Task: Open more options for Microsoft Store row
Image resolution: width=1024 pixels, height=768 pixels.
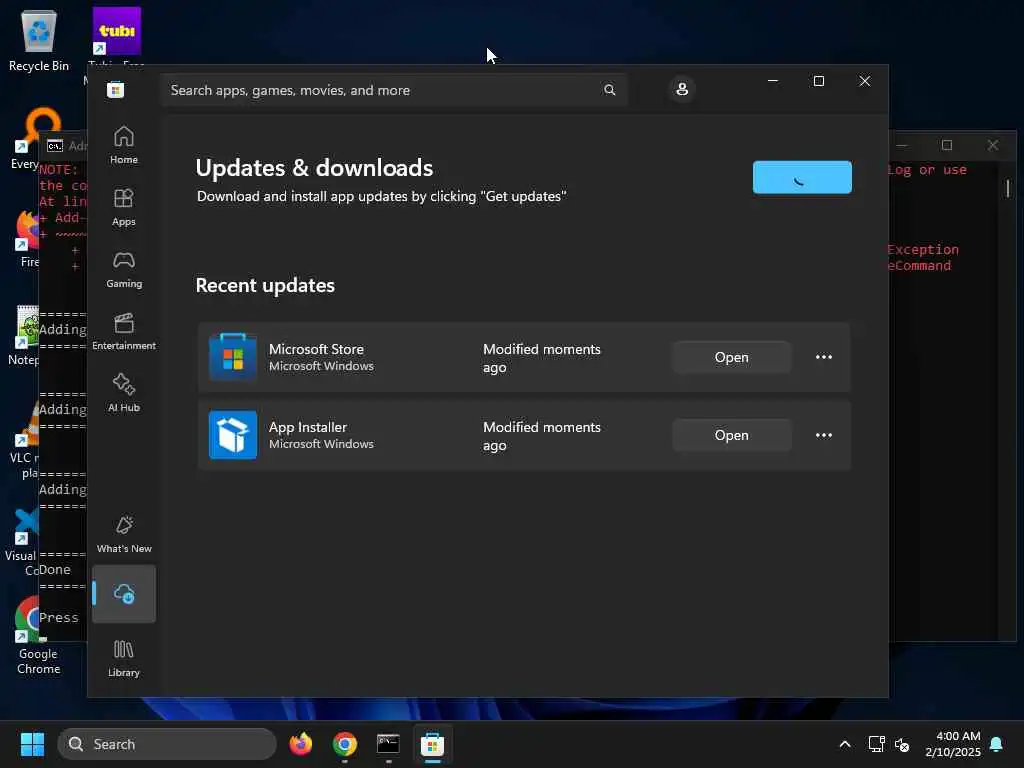Action: (x=824, y=357)
